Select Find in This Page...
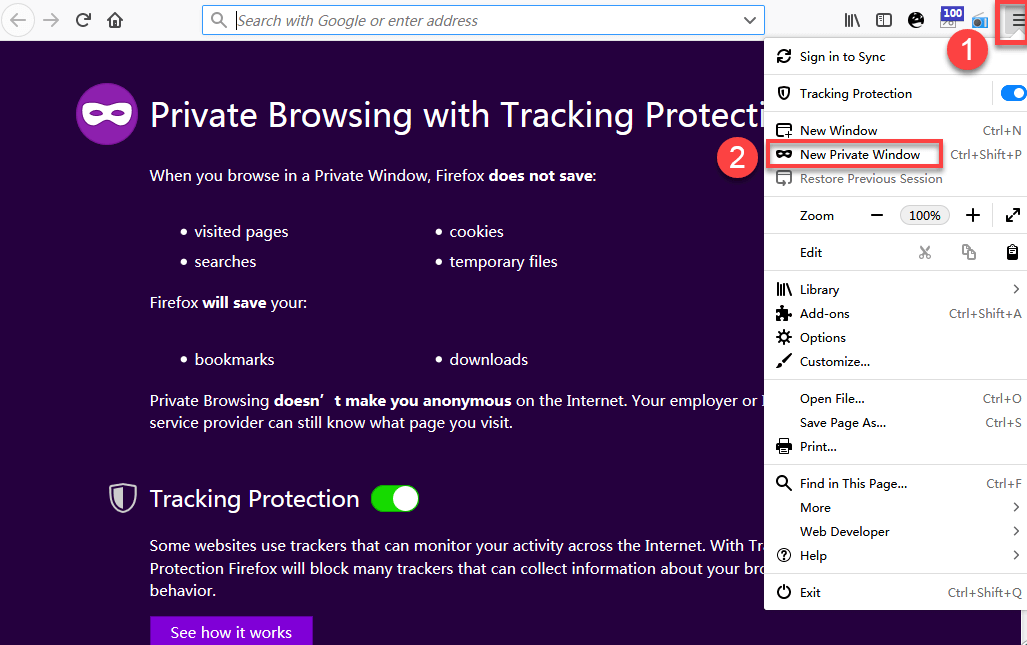The height and width of the screenshot is (645, 1027). pos(895,484)
